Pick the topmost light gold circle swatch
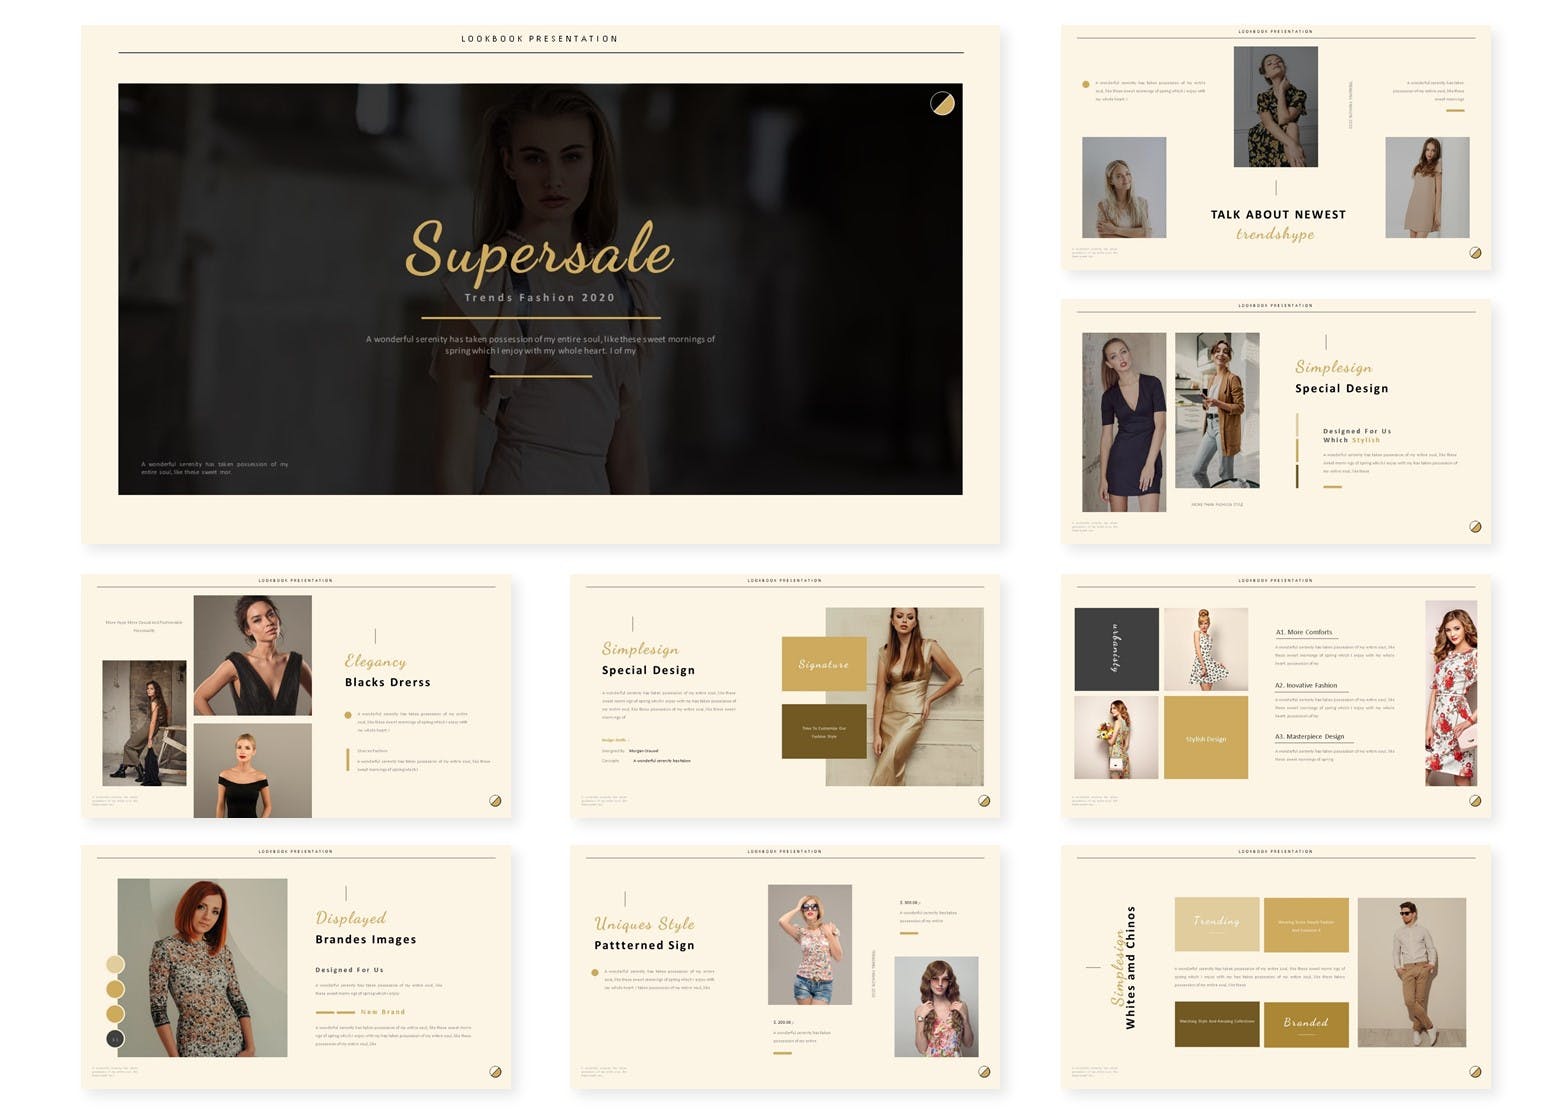 115,964
